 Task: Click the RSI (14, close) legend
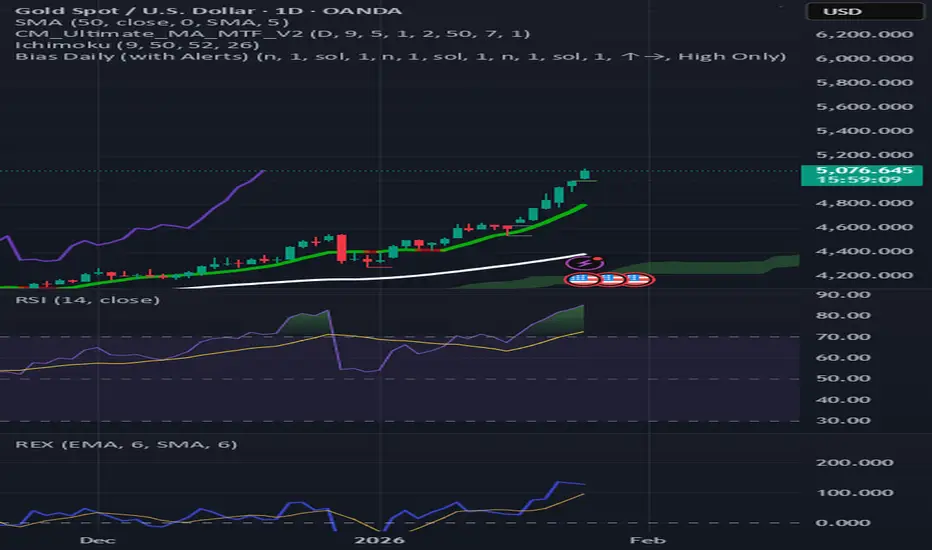pos(87,300)
